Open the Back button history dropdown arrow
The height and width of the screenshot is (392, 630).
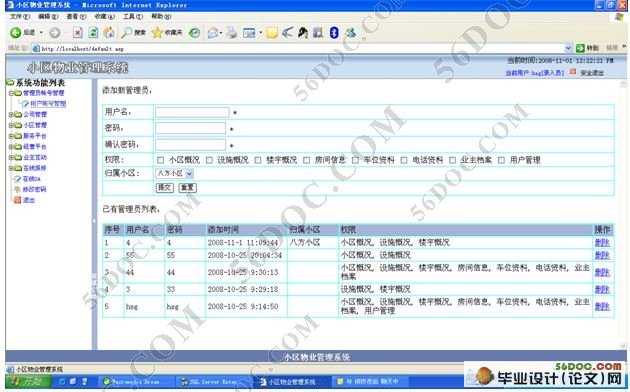pos(41,33)
